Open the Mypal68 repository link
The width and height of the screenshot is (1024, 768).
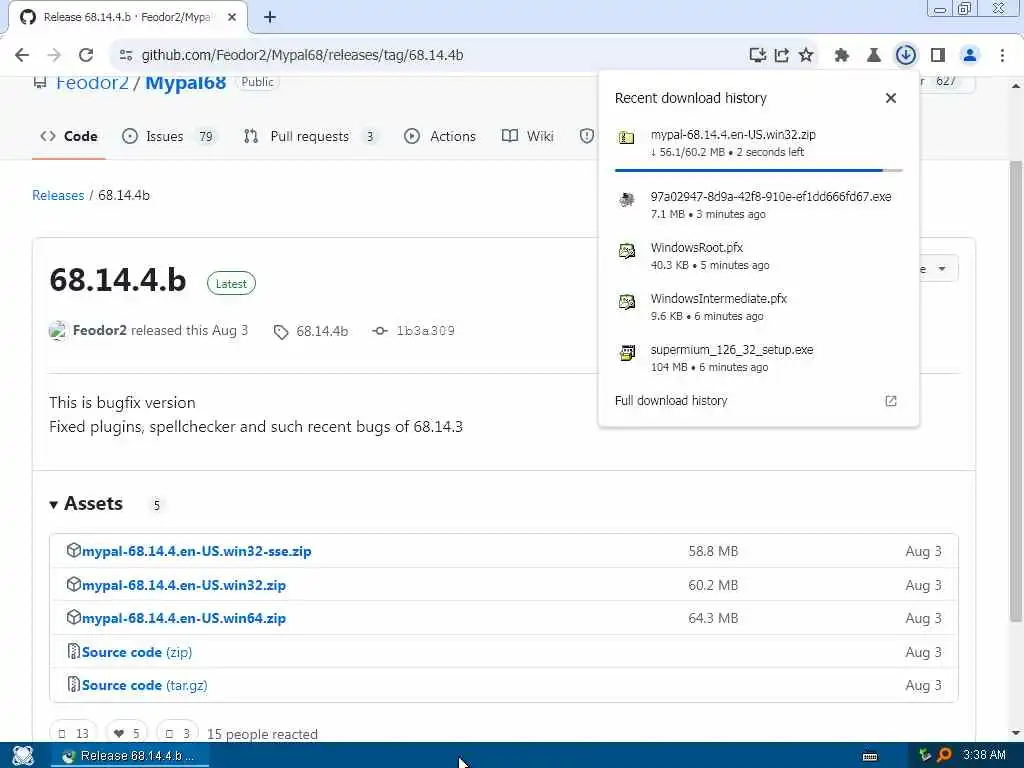185,82
